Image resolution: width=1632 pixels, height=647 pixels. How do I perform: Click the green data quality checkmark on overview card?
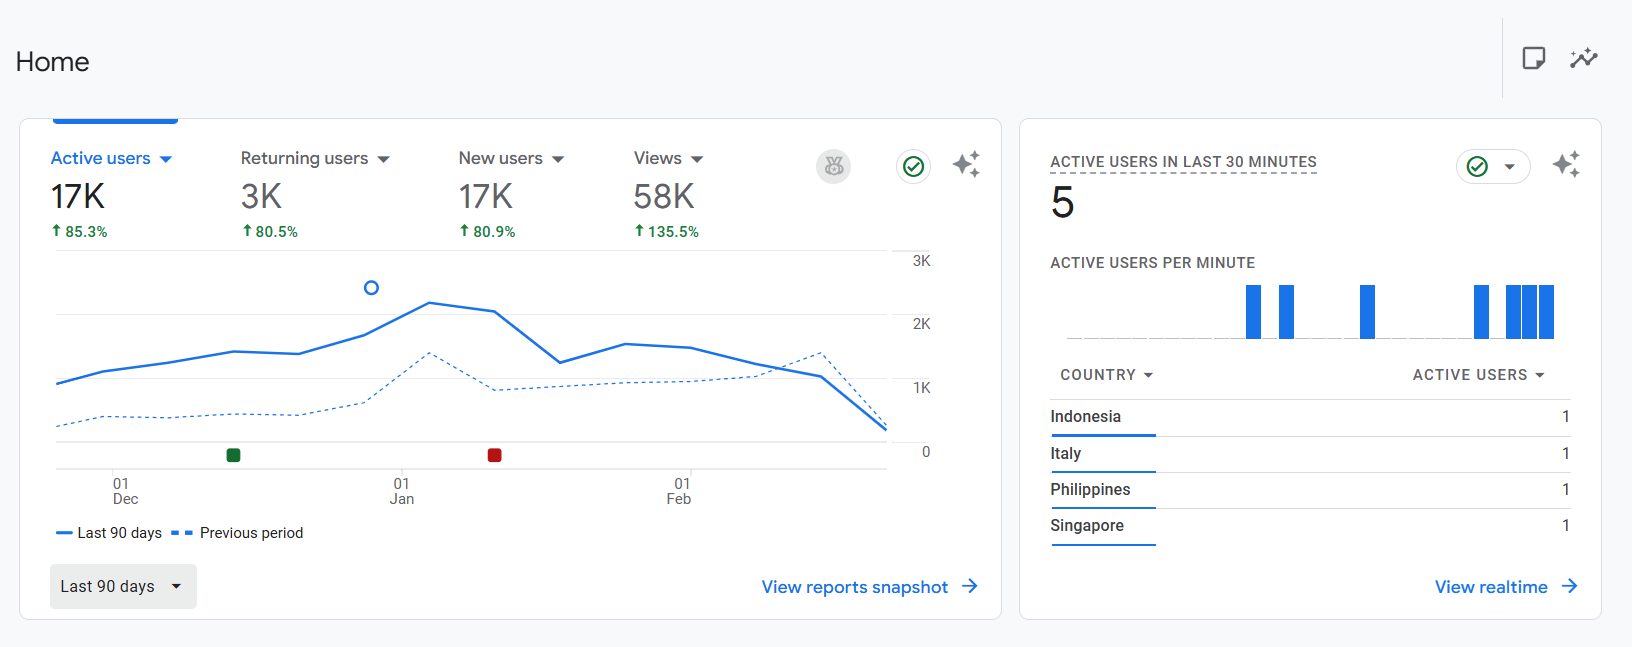pos(913,166)
